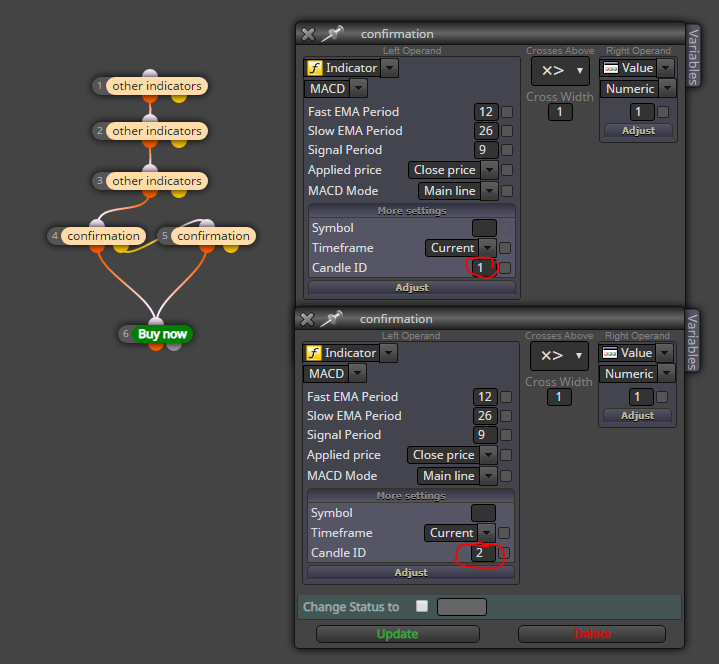
Task: Toggle Signal Period checkbox in upper panel
Action: pyautogui.click(x=507, y=150)
